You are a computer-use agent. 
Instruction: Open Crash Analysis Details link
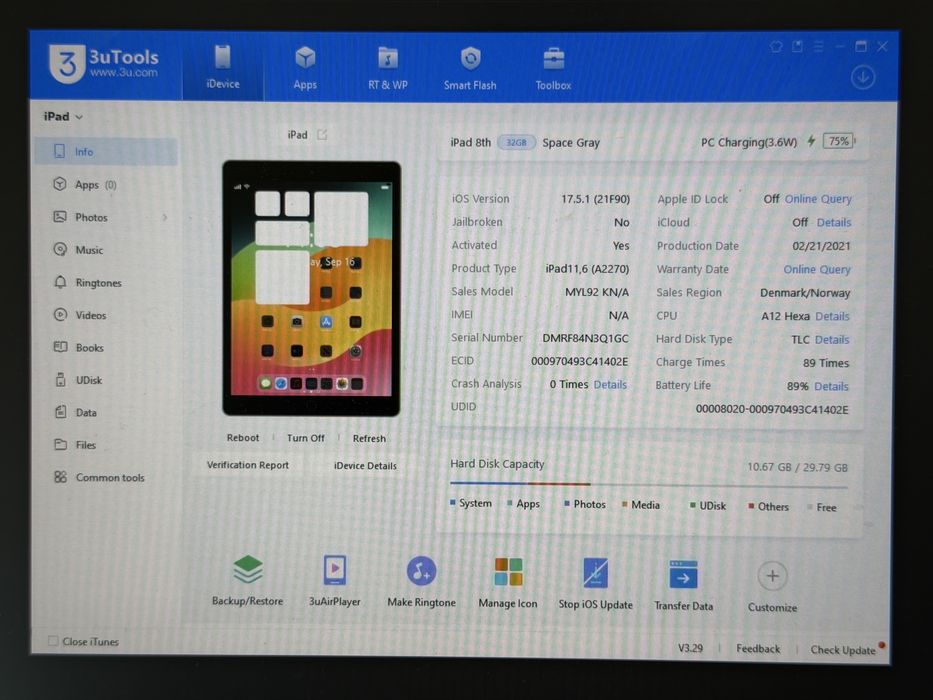click(610, 385)
